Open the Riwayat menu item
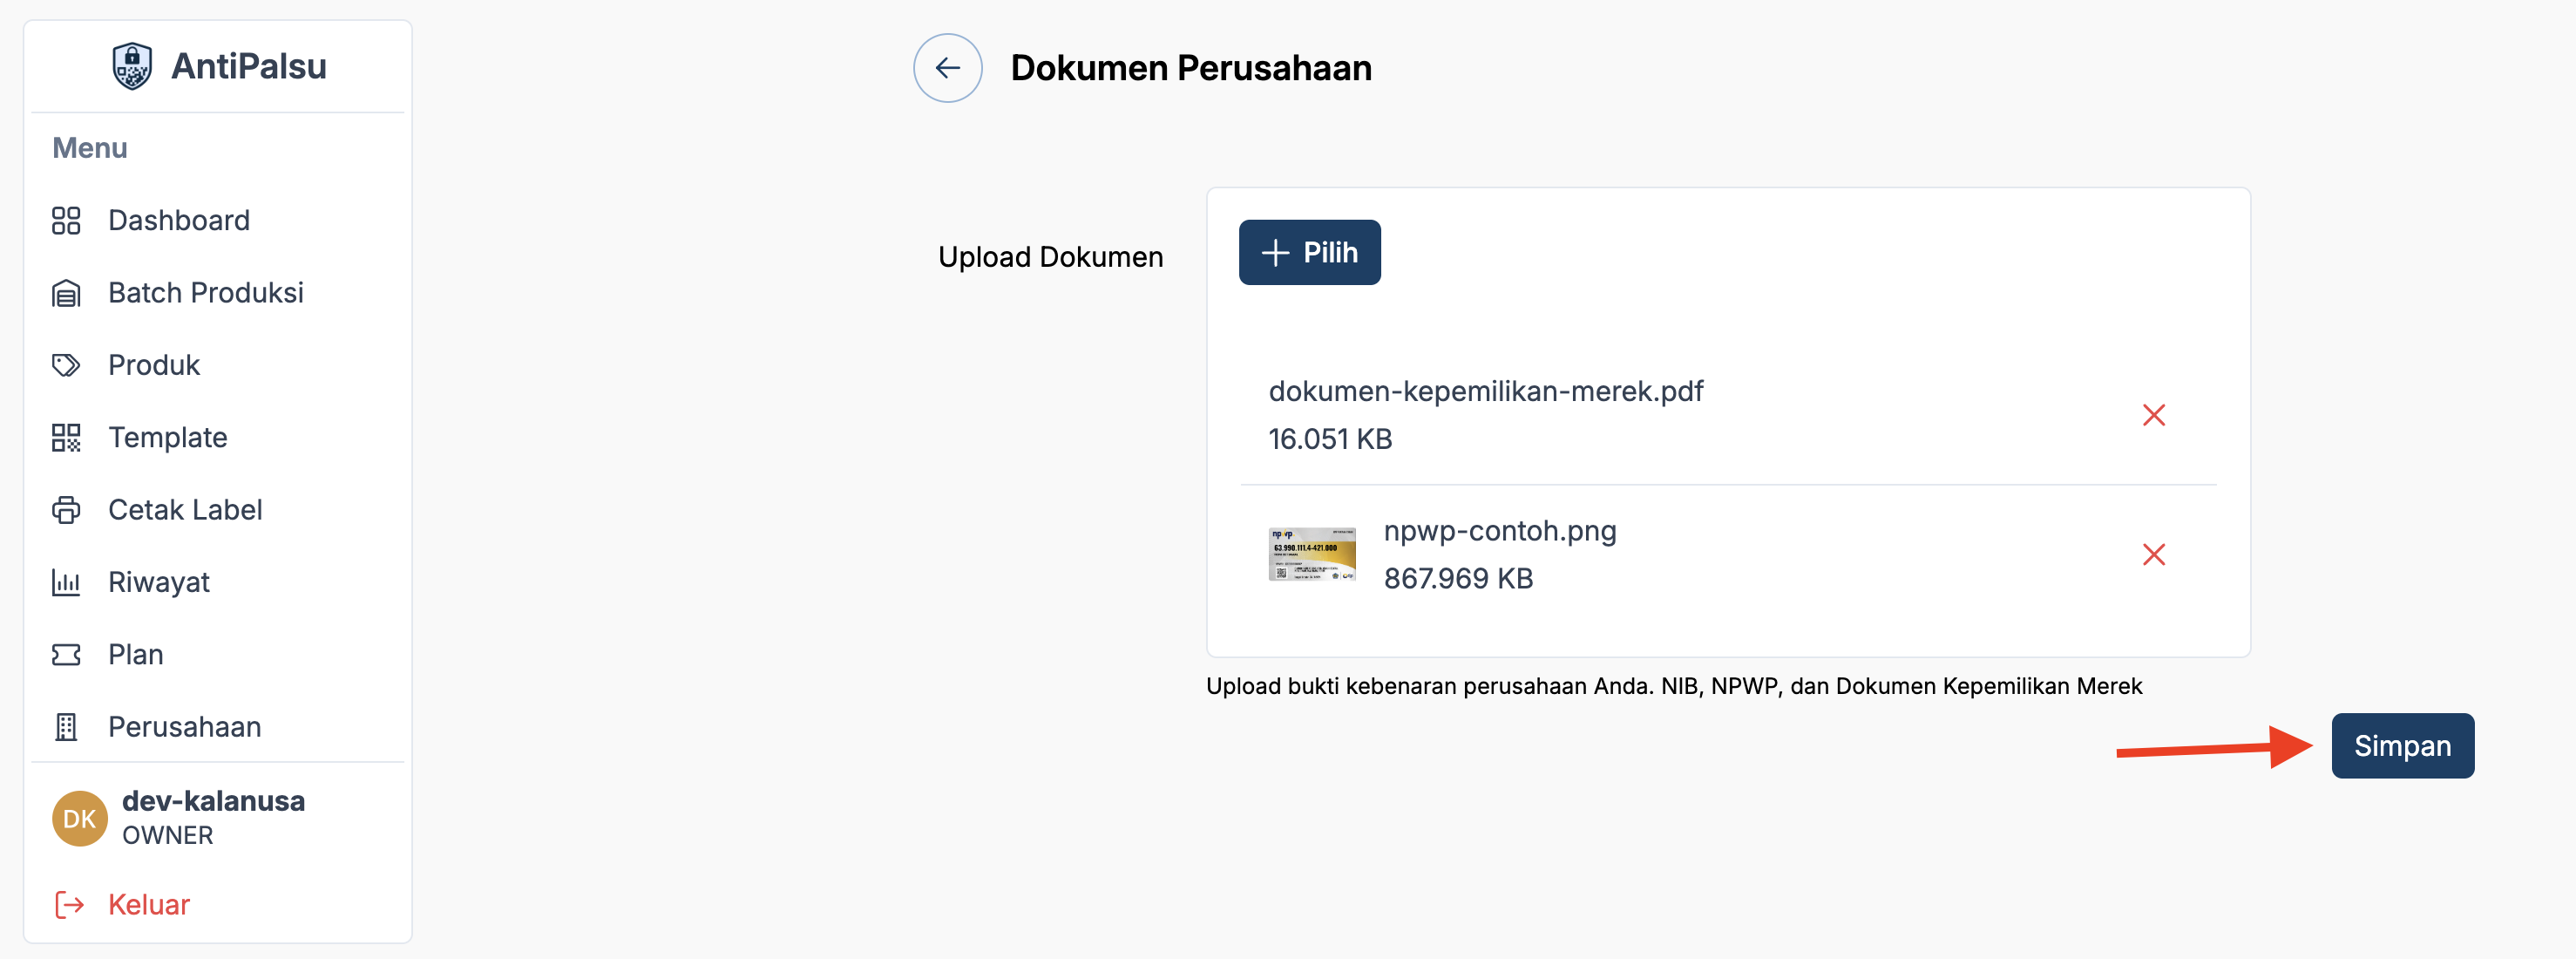 159,582
